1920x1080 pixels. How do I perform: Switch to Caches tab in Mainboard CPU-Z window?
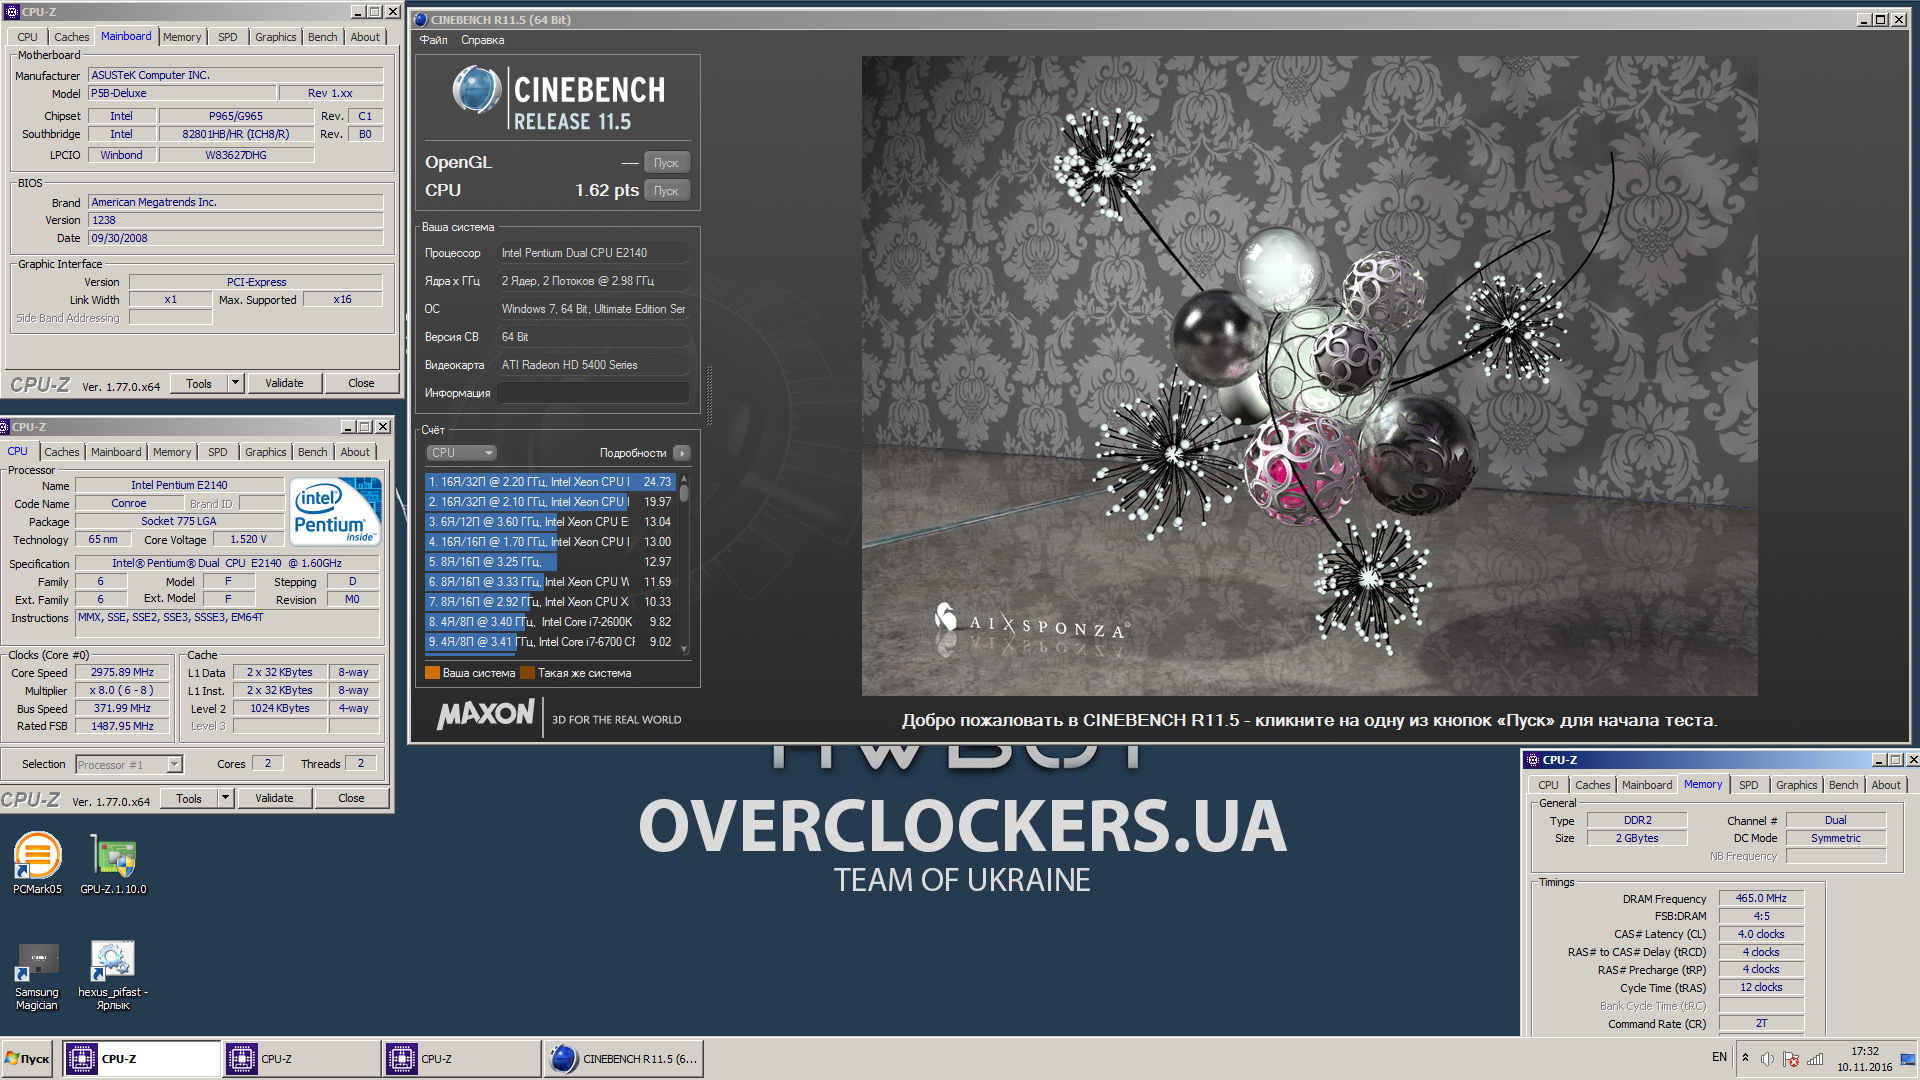click(71, 37)
